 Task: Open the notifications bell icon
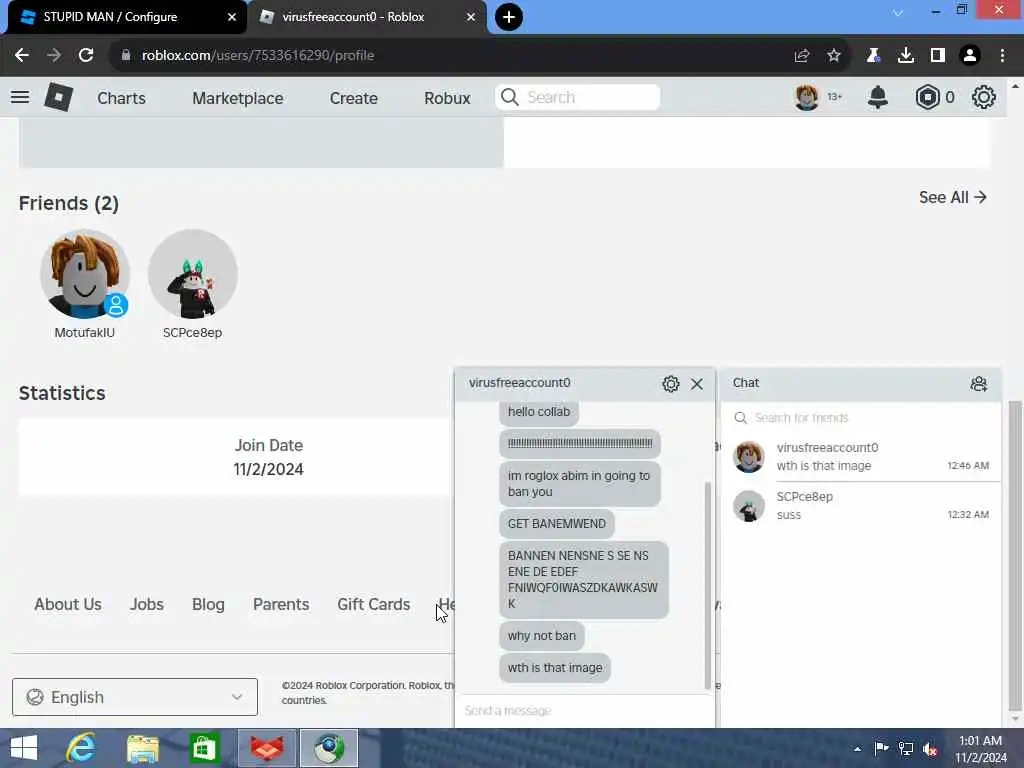pyautogui.click(x=878, y=97)
